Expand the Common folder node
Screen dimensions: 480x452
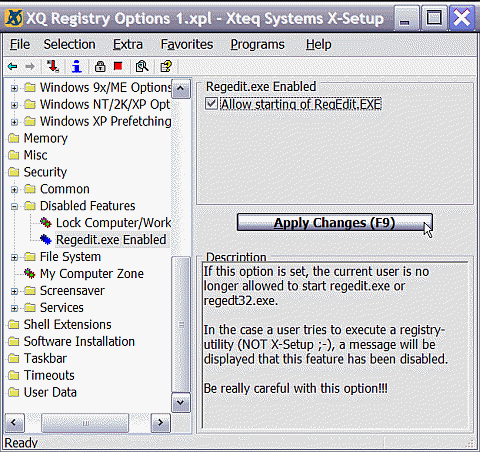tap(14, 190)
